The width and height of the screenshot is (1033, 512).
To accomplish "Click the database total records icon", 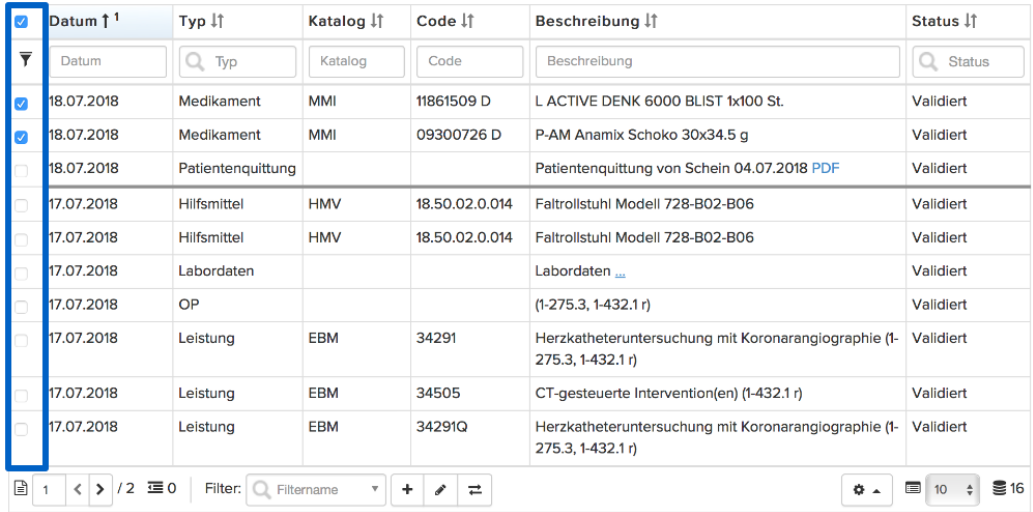I will [x=999, y=488].
